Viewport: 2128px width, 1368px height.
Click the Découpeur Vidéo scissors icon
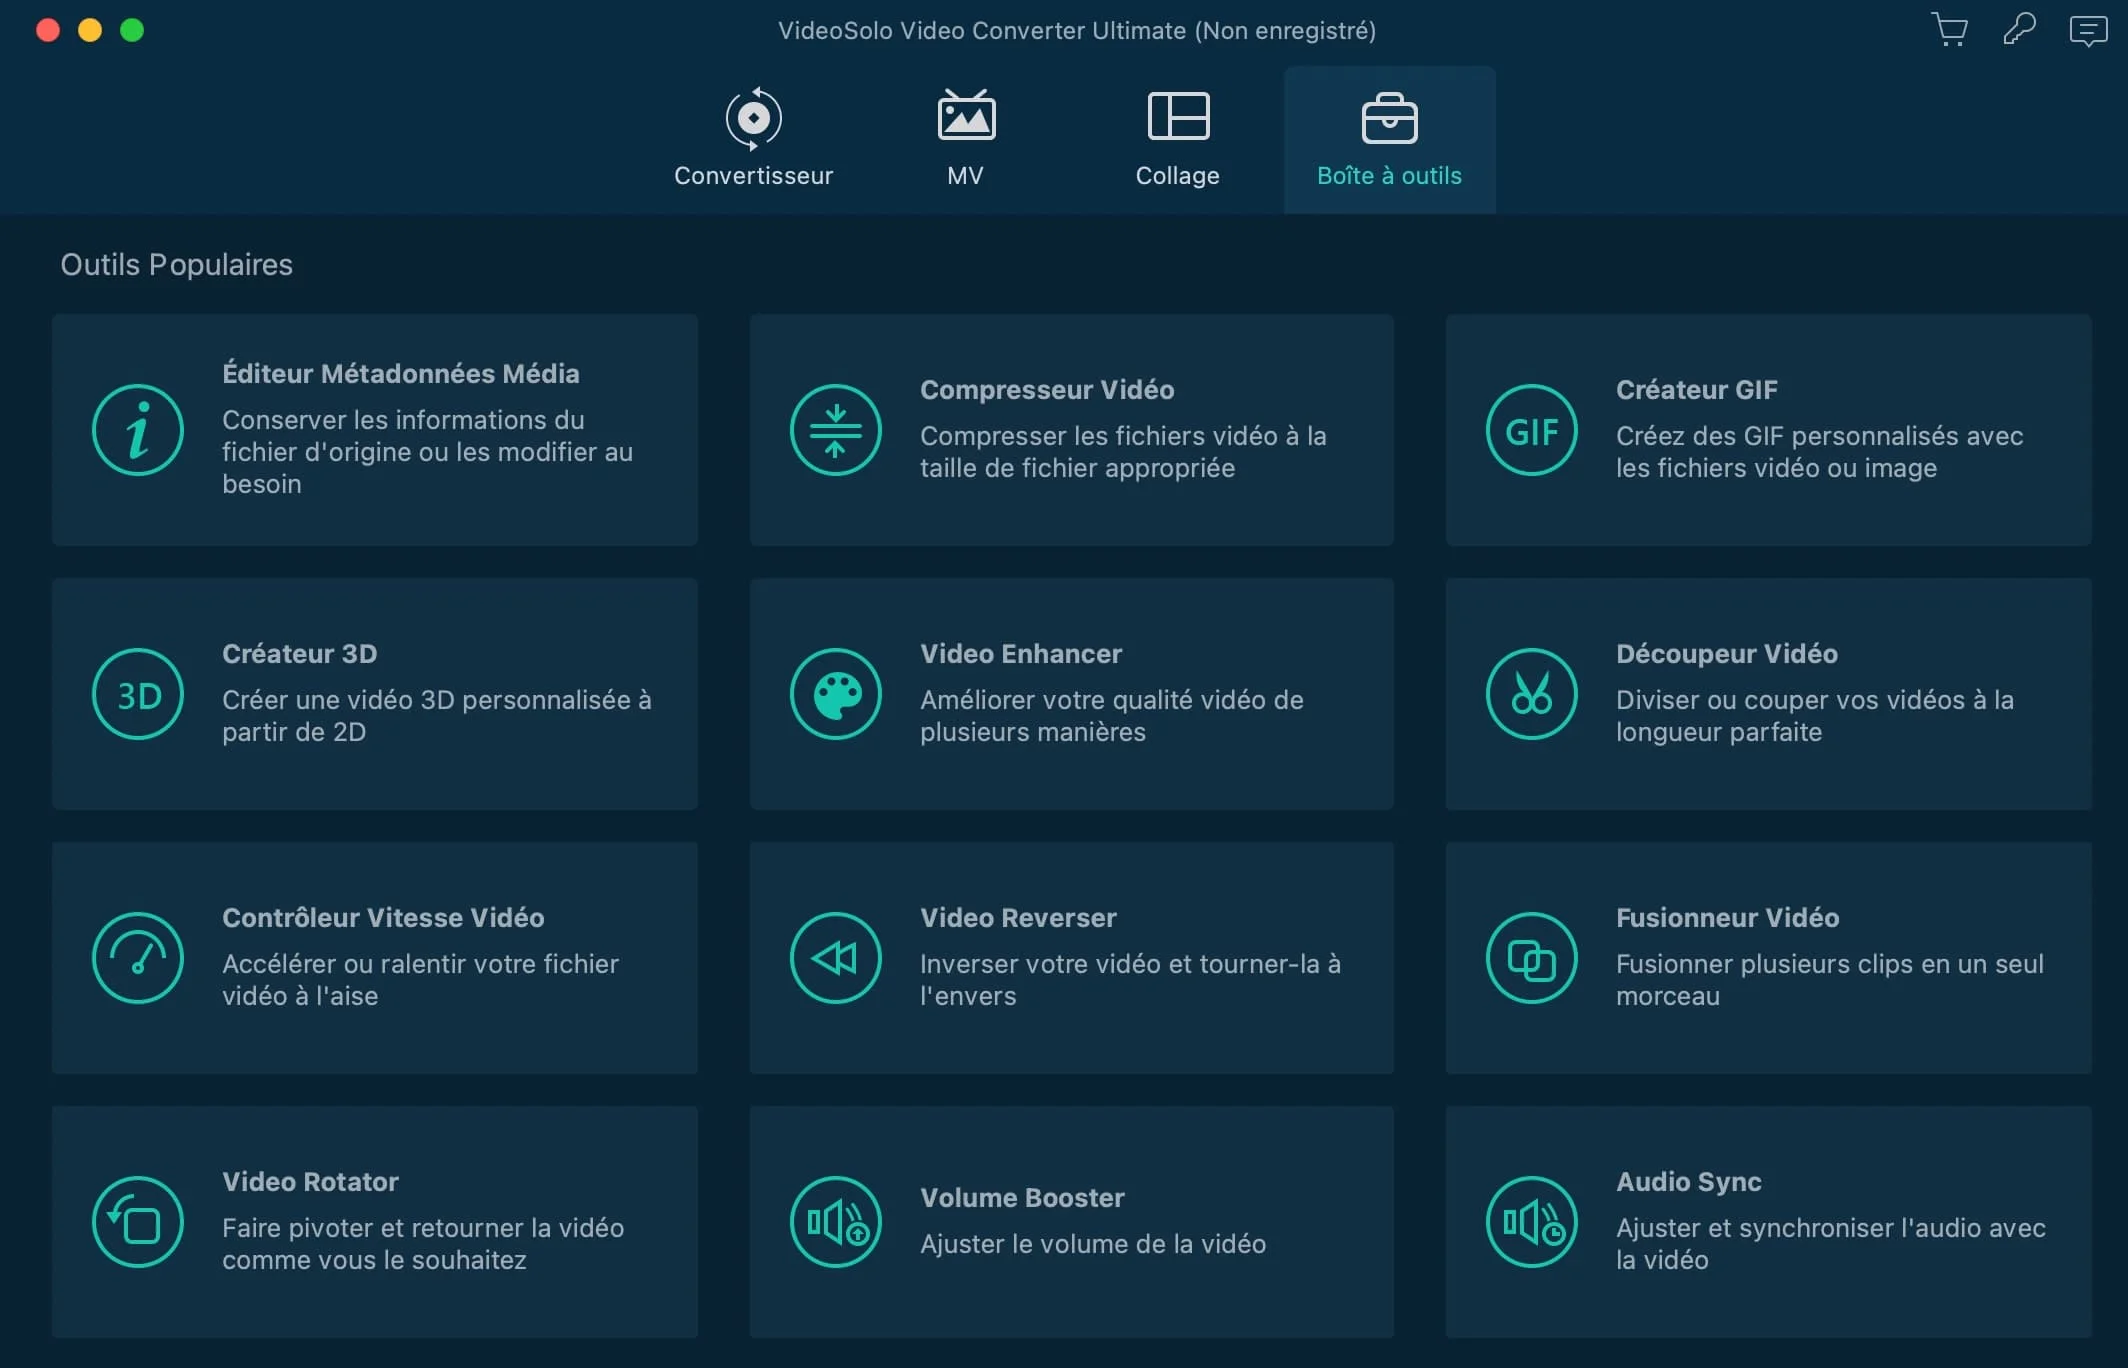click(x=1531, y=694)
